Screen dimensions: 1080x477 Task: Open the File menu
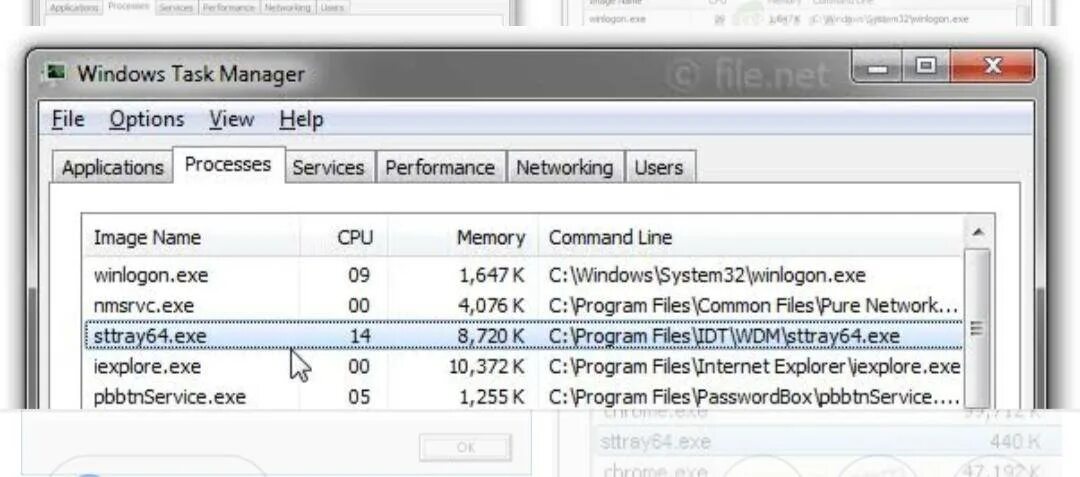point(68,120)
